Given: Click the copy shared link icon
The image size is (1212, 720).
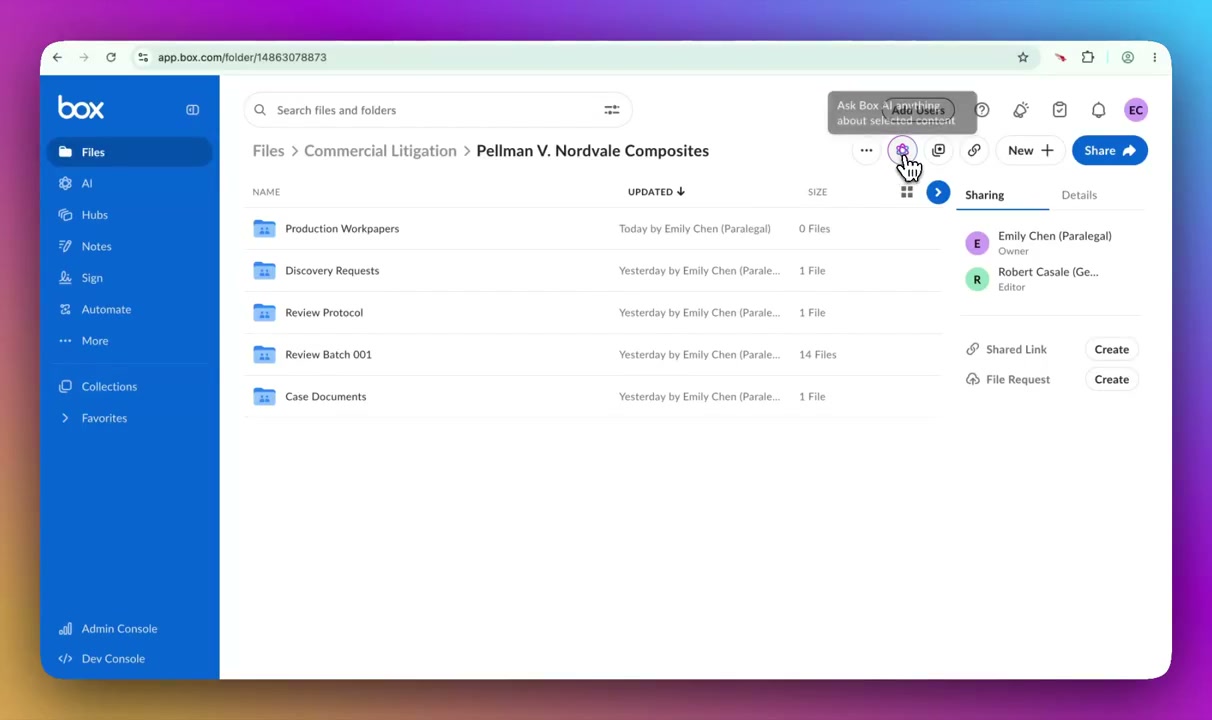Looking at the screenshot, I should click(x=974, y=151).
